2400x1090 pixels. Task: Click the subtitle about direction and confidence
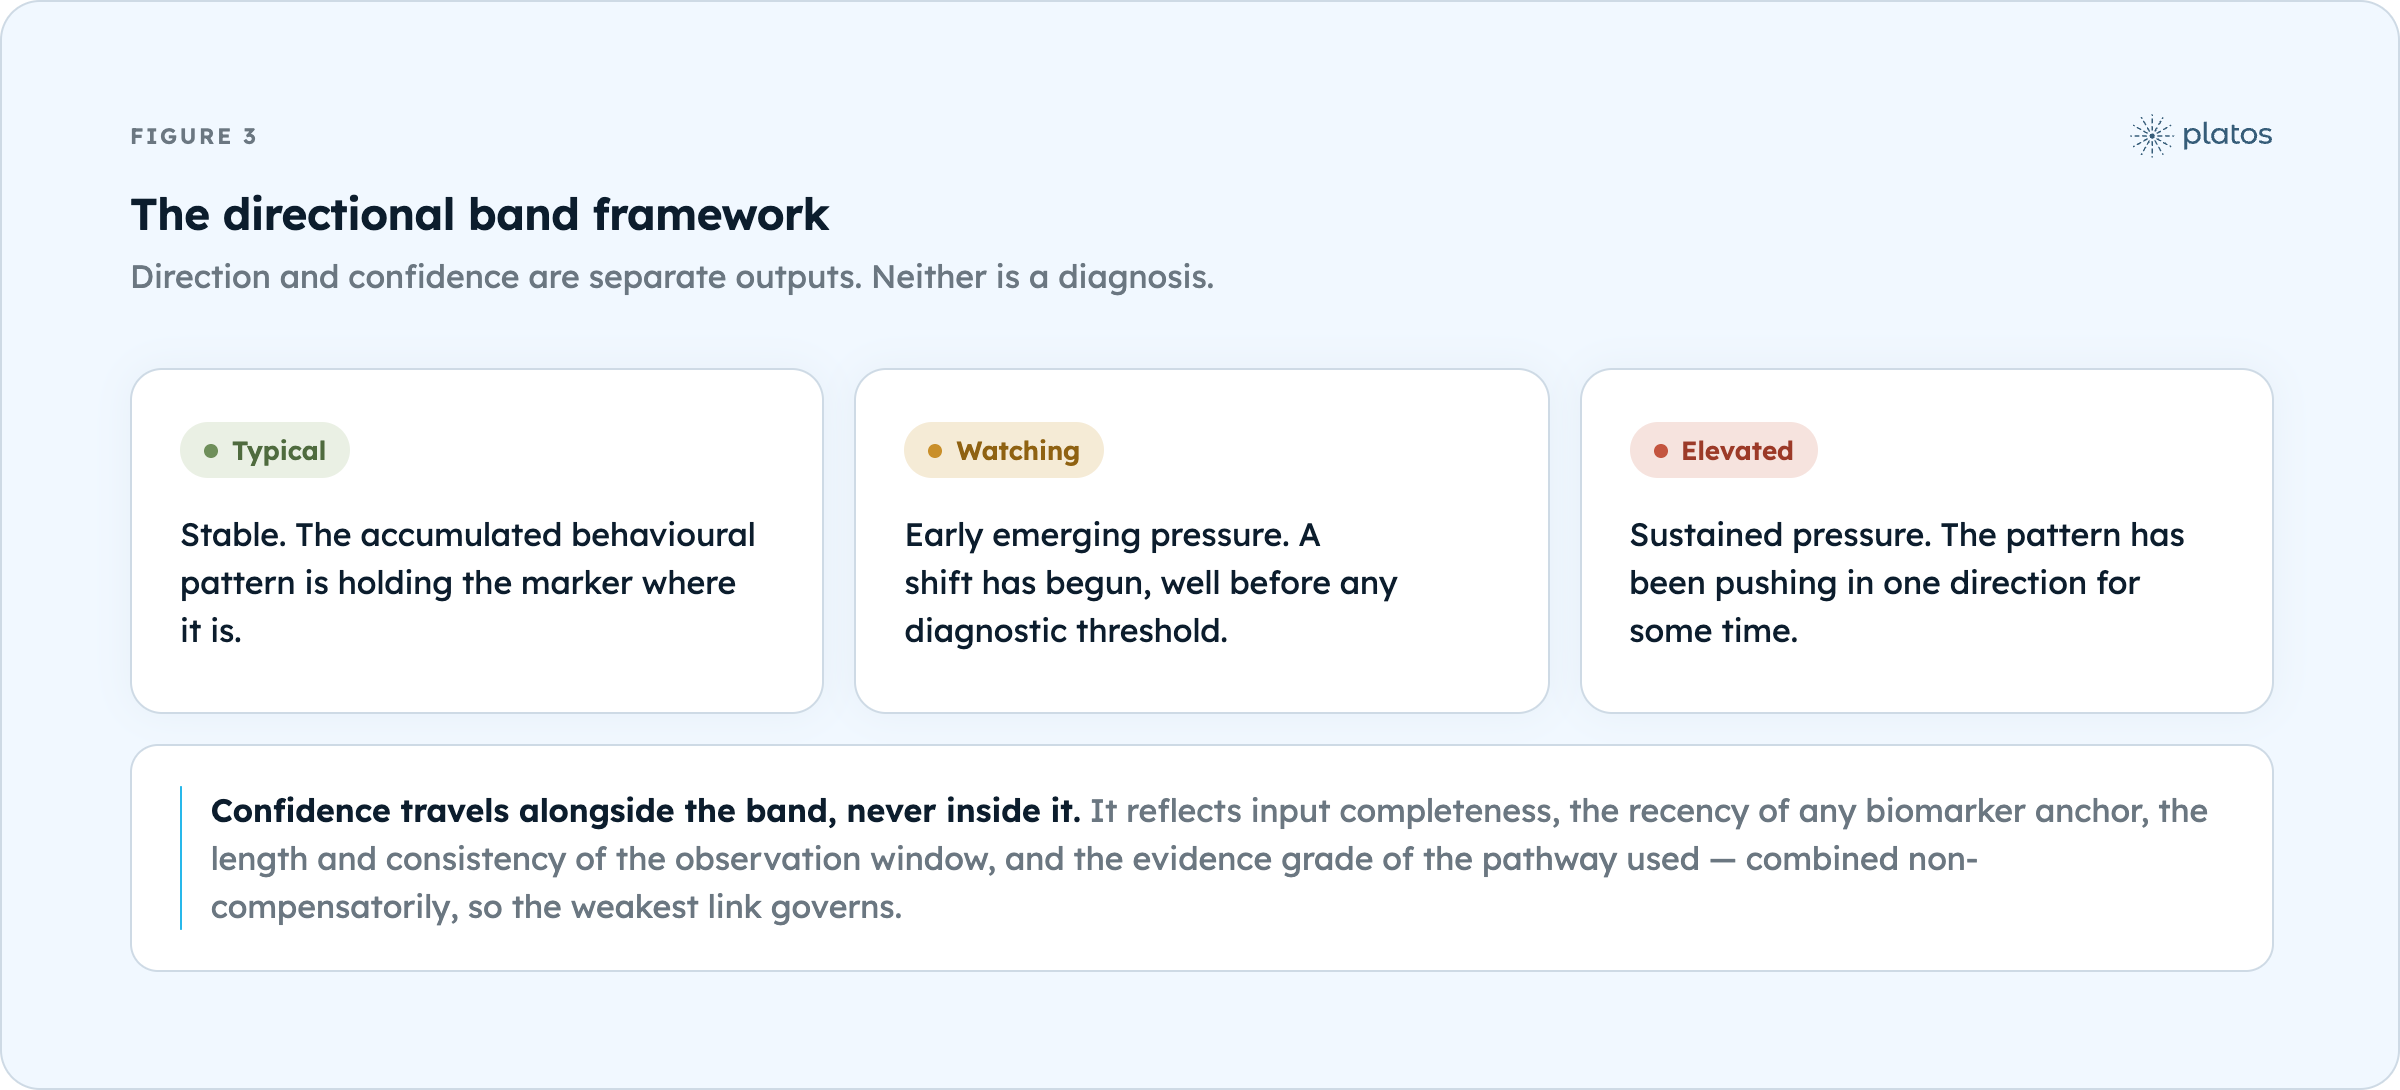tap(672, 277)
